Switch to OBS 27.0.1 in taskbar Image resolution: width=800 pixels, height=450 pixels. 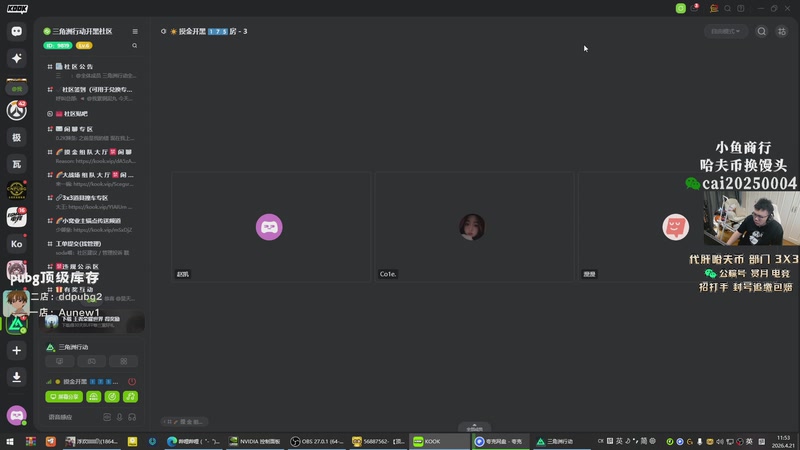[x=318, y=442]
